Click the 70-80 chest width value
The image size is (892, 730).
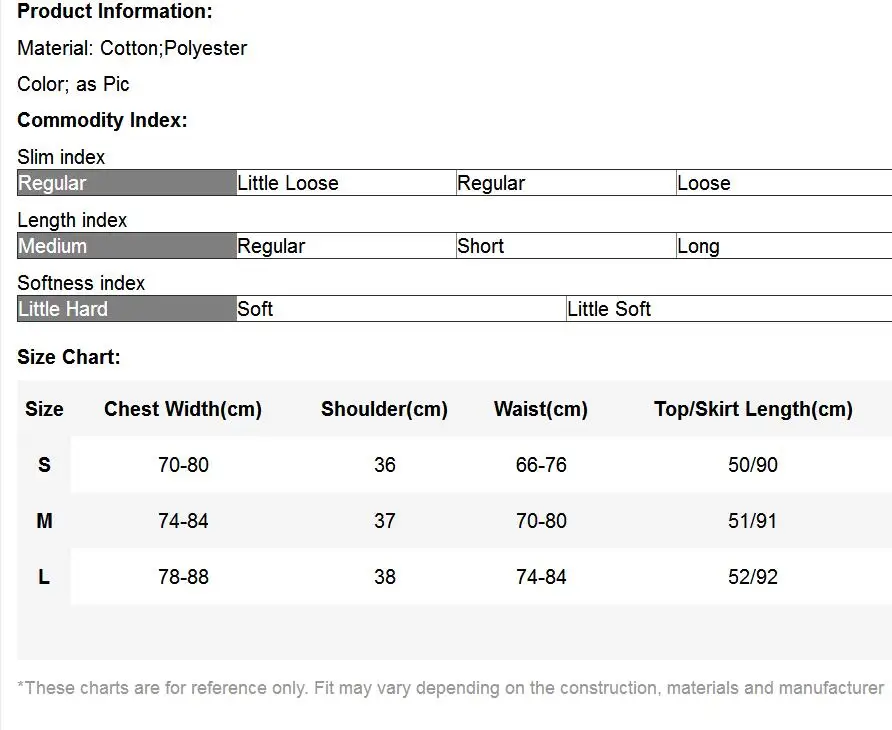[183, 465]
